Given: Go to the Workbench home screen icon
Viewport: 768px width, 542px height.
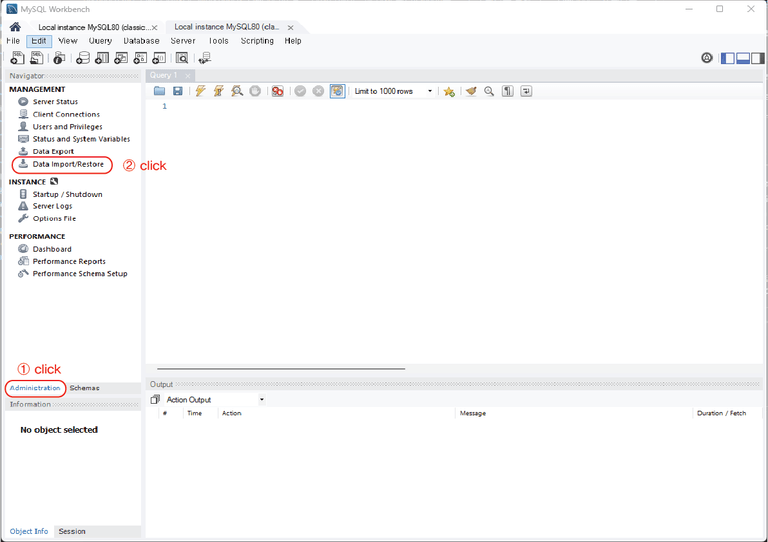Looking at the screenshot, I should 15,27.
